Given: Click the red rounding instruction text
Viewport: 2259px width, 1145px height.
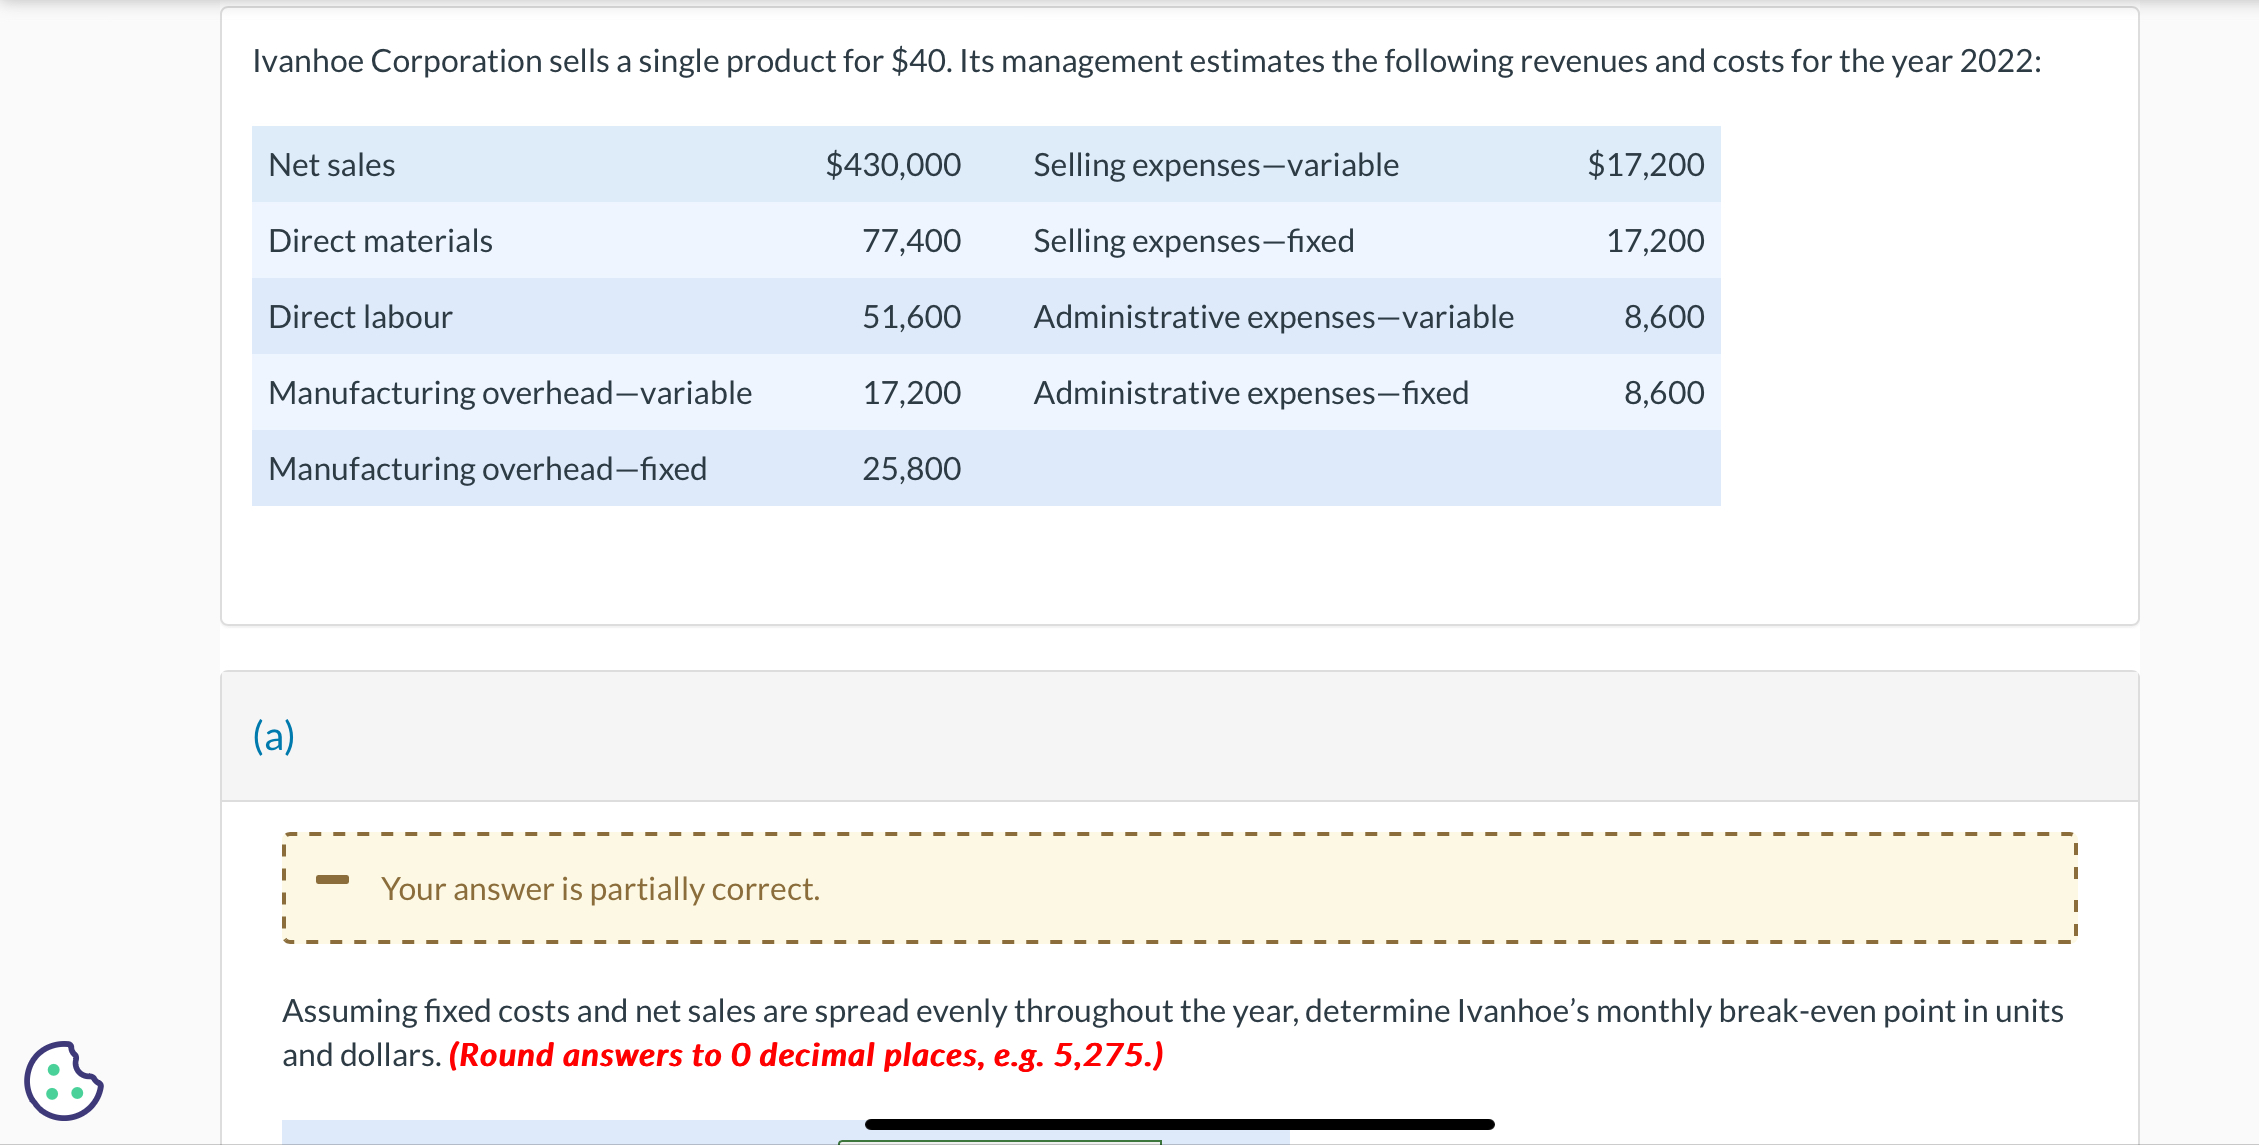Looking at the screenshot, I should point(806,1055).
